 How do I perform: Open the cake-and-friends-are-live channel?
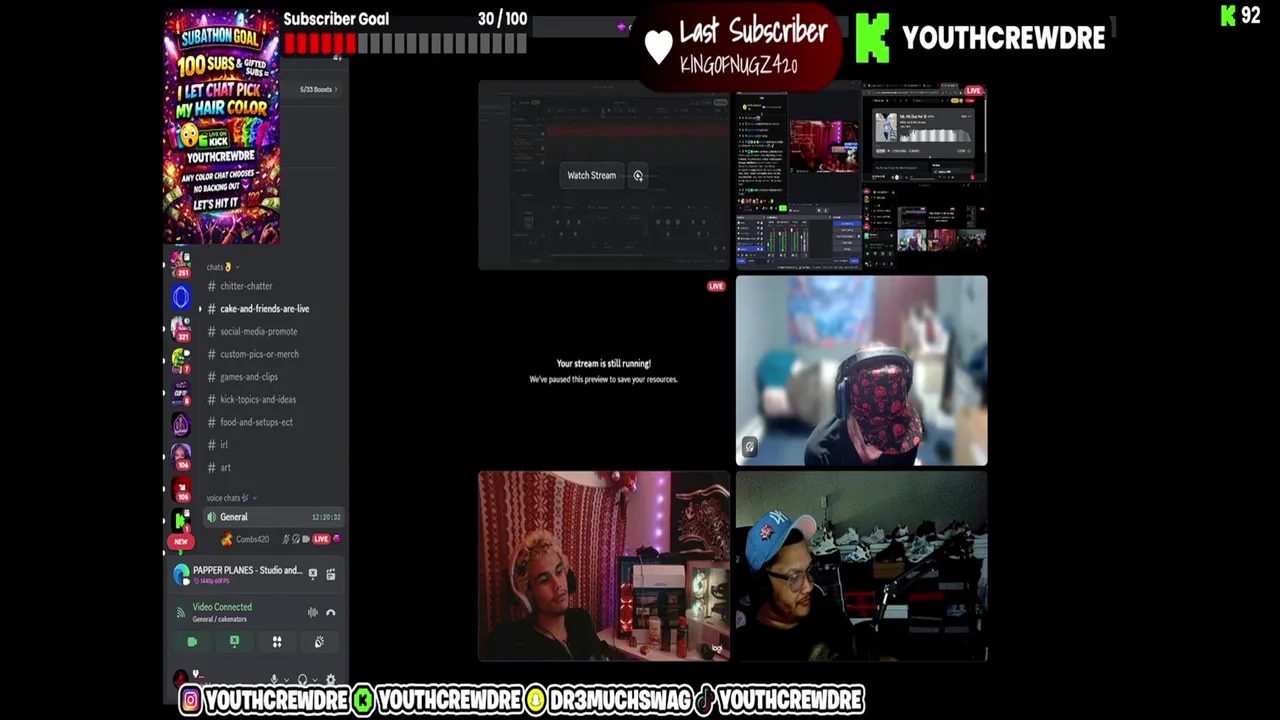pyautogui.click(x=264, y=309)
